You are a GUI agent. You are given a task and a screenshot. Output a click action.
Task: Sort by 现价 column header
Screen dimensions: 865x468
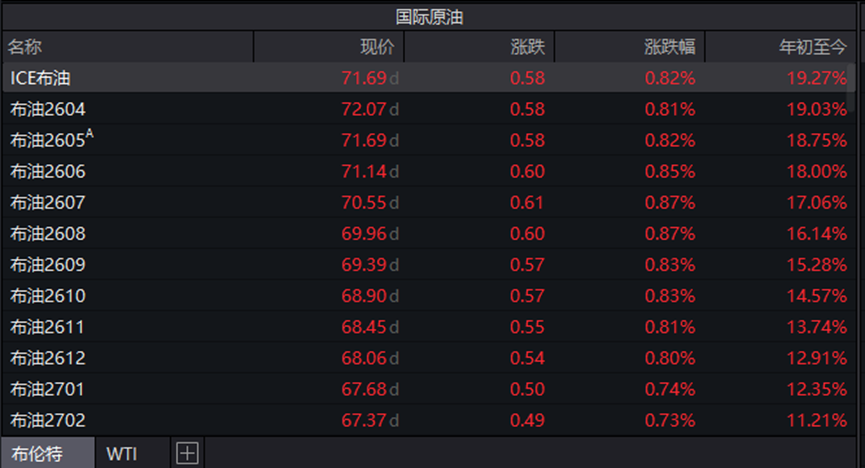[x=377, y=47]
